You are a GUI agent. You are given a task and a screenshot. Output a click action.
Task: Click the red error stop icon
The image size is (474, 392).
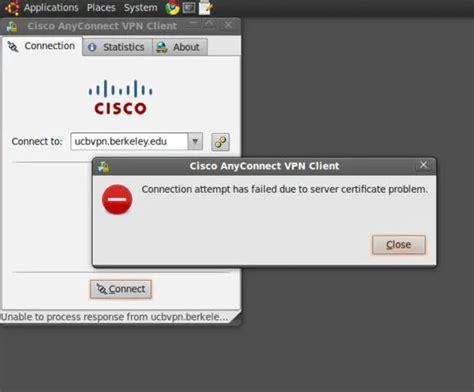point(117,199)
